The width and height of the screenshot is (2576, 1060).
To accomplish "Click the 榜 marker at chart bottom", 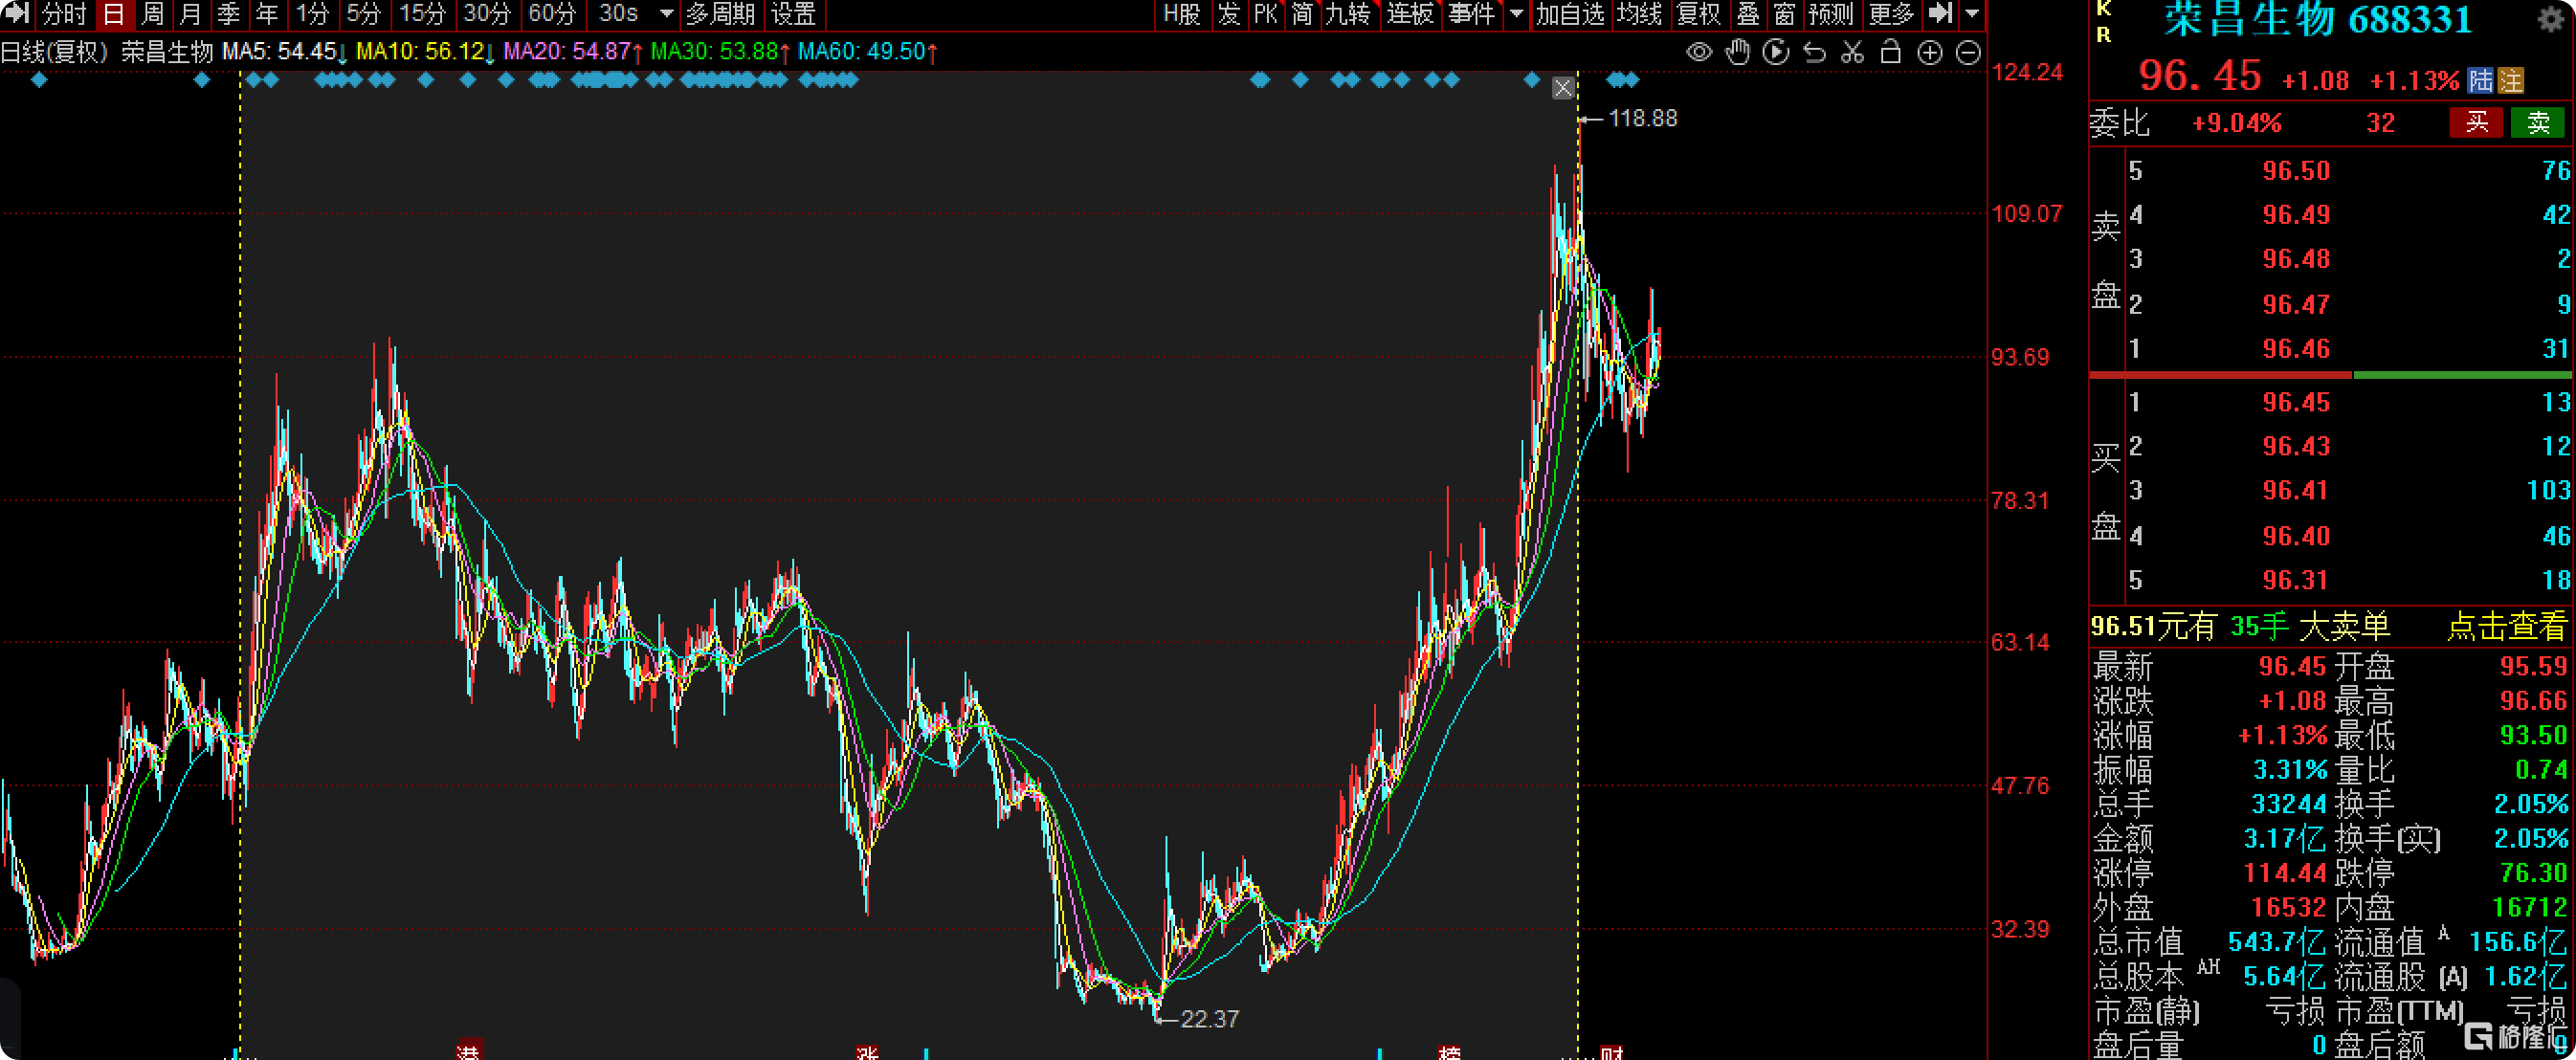I will coord(1450,1053).
